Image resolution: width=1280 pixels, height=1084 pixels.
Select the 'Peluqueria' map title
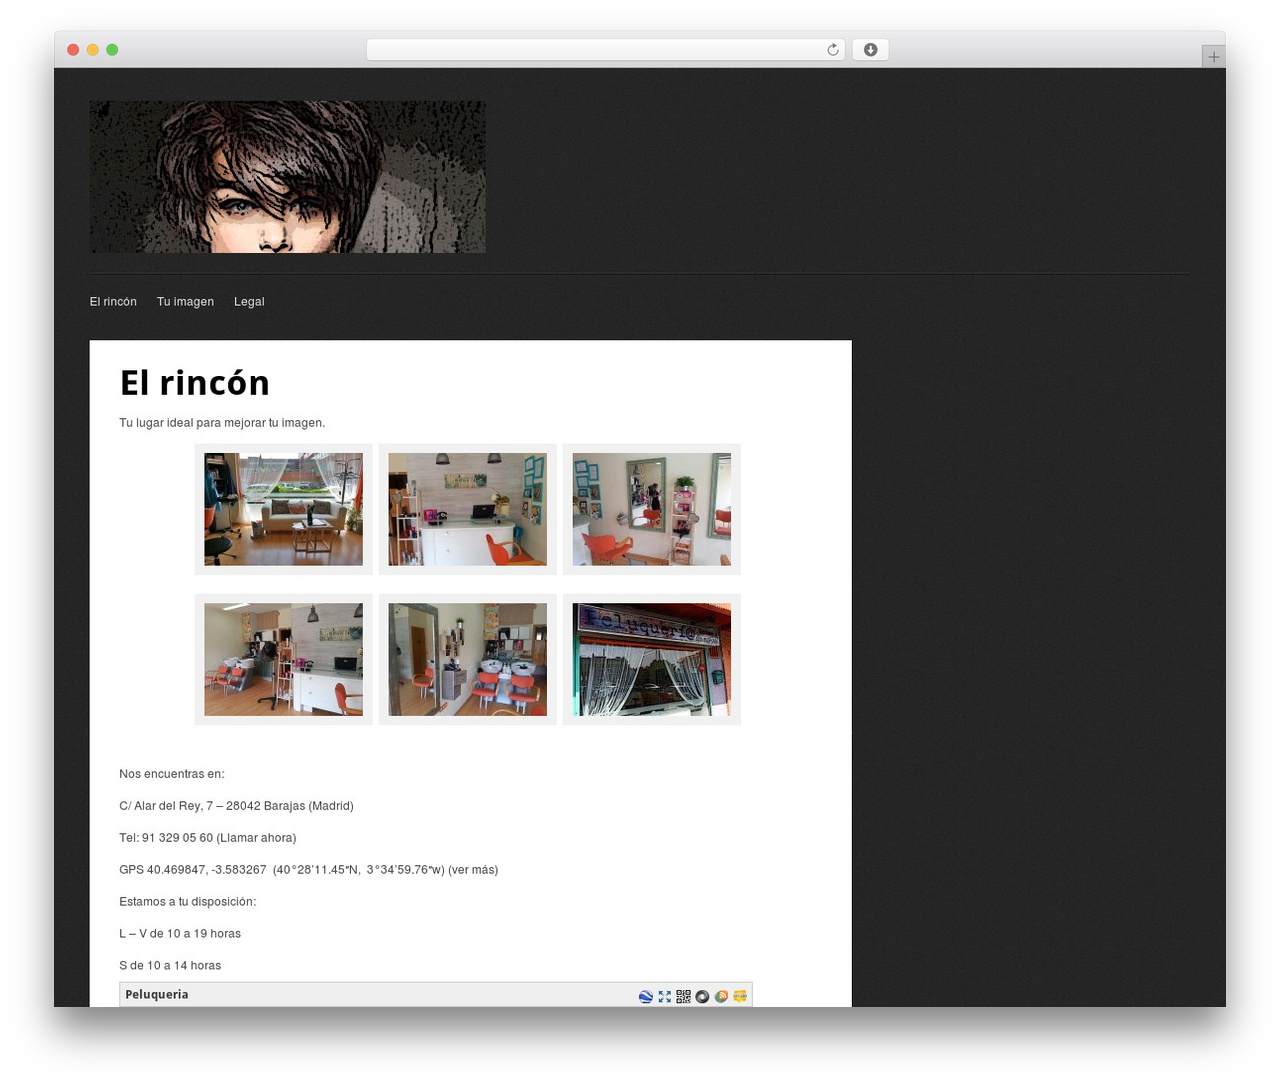pyautogui.click(x=157, y=995)
